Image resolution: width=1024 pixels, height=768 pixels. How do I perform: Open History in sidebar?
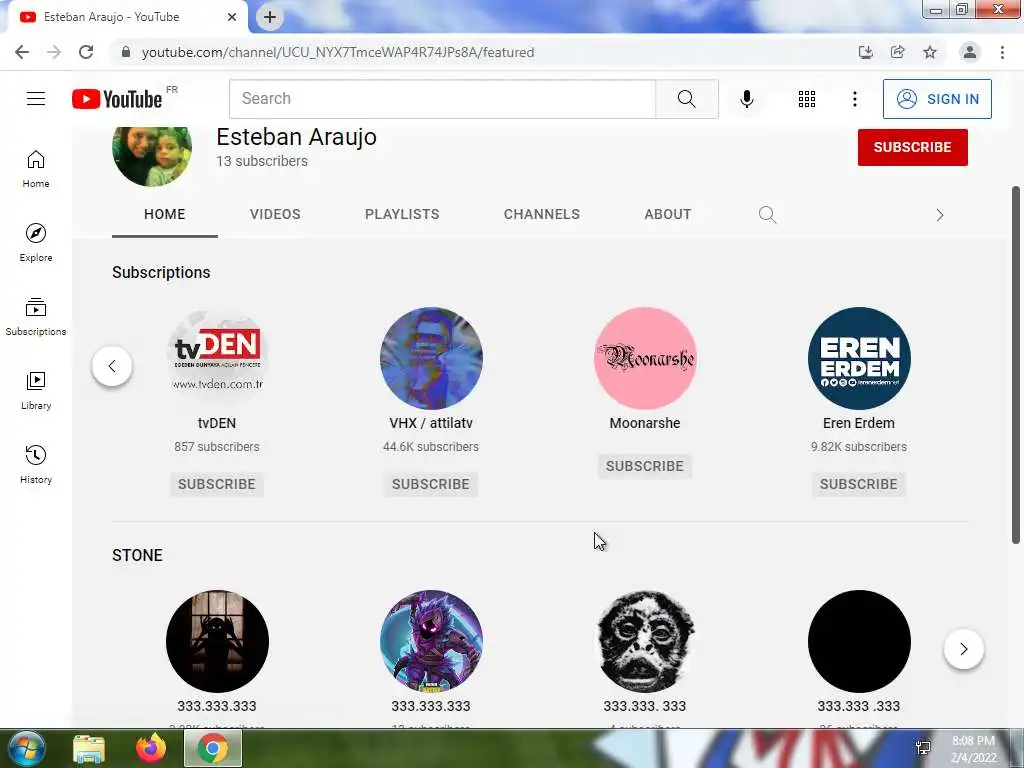click(x=36, y=464)
